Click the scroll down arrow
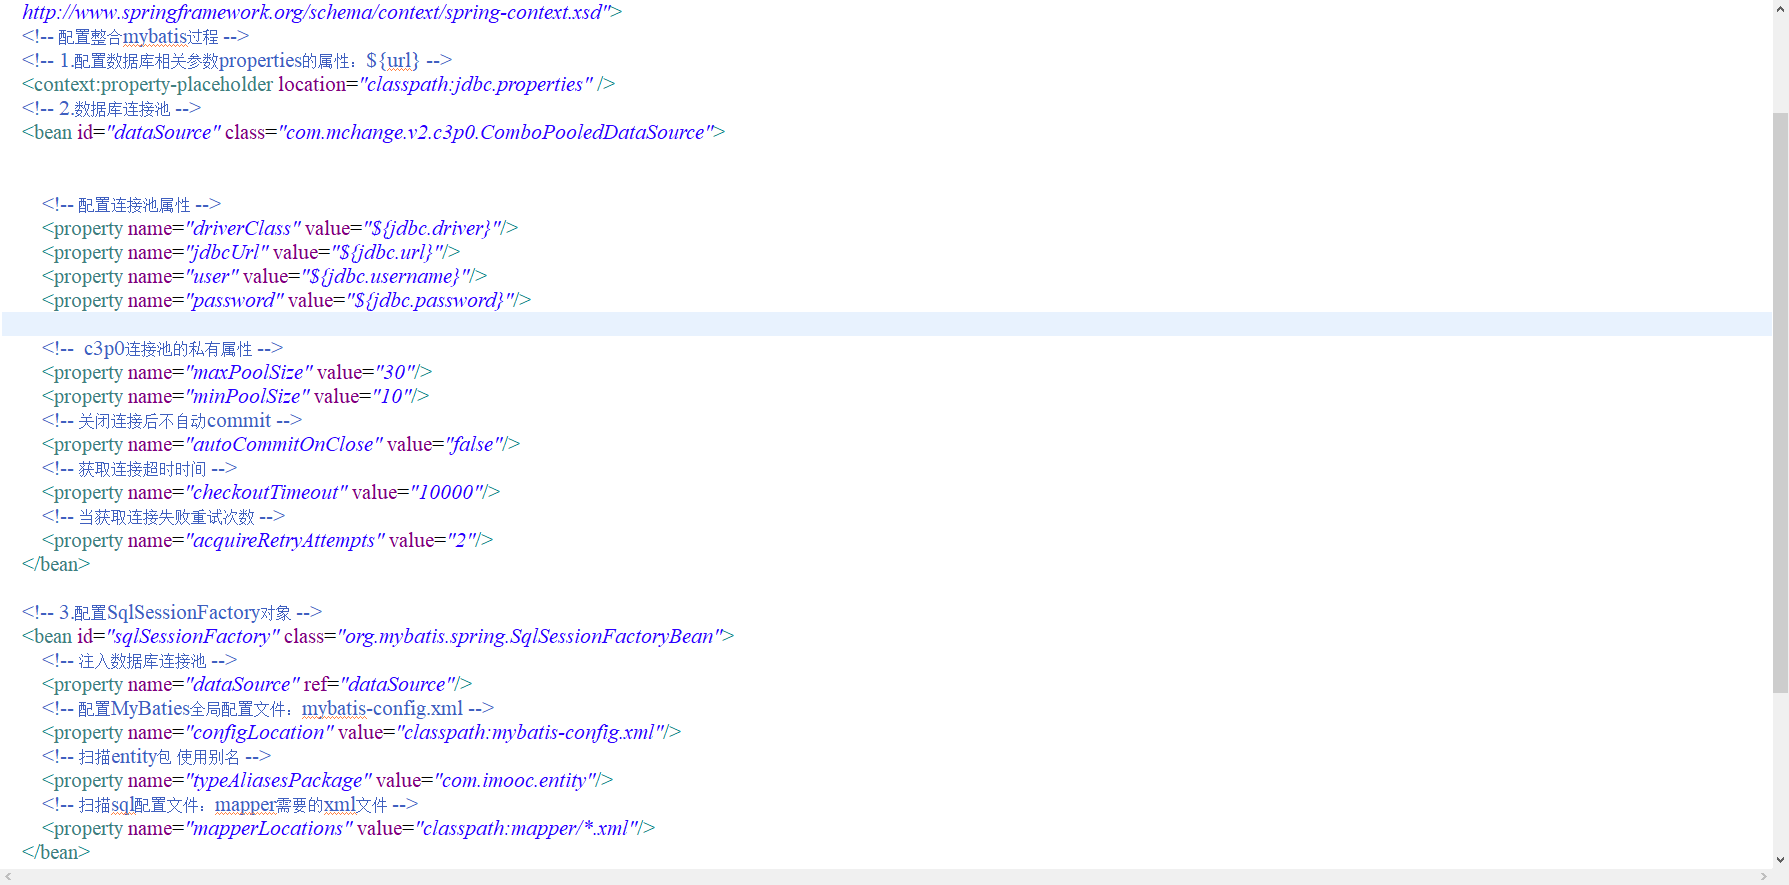 1780,859
